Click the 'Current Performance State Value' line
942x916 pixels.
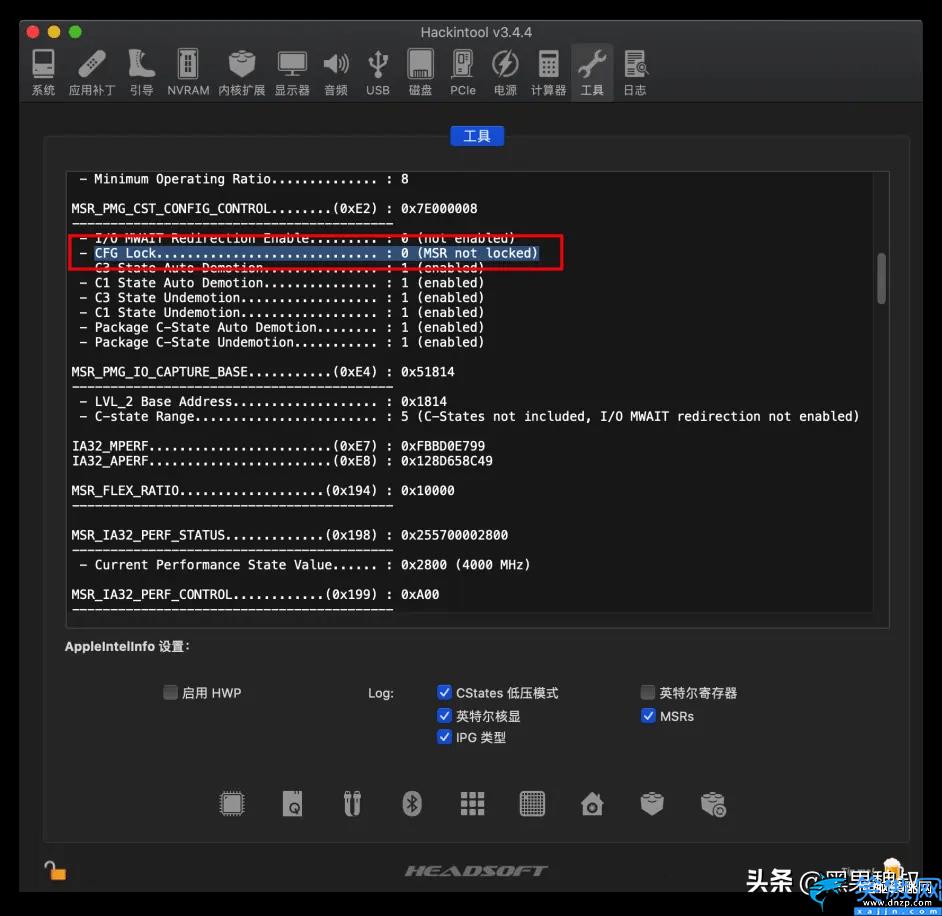click(305, 565)
